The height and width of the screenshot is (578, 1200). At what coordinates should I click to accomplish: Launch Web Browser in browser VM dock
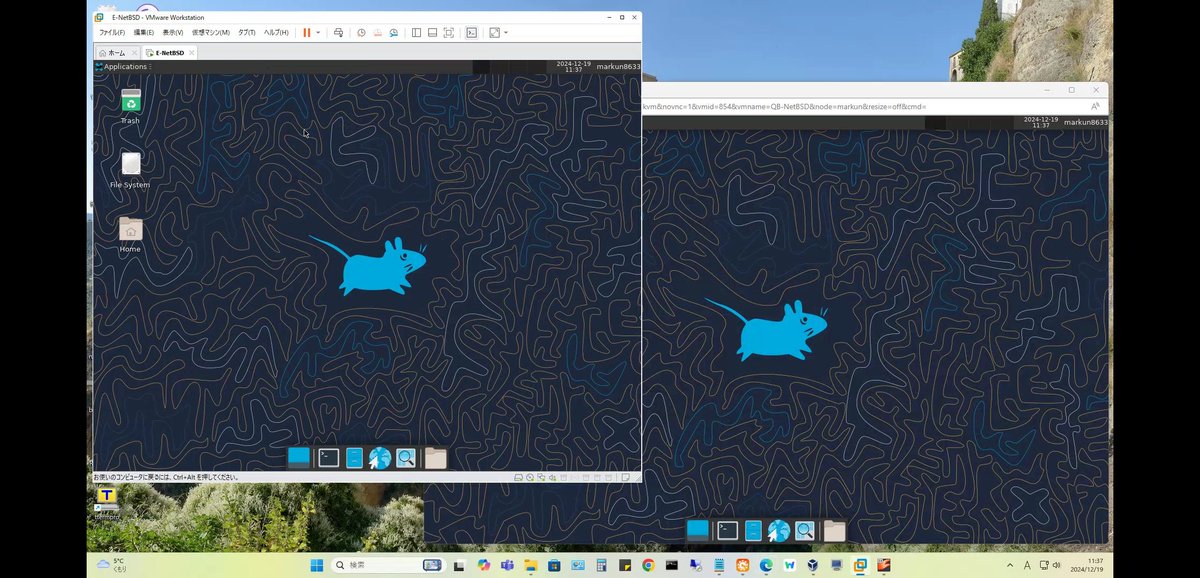point(778,530)
